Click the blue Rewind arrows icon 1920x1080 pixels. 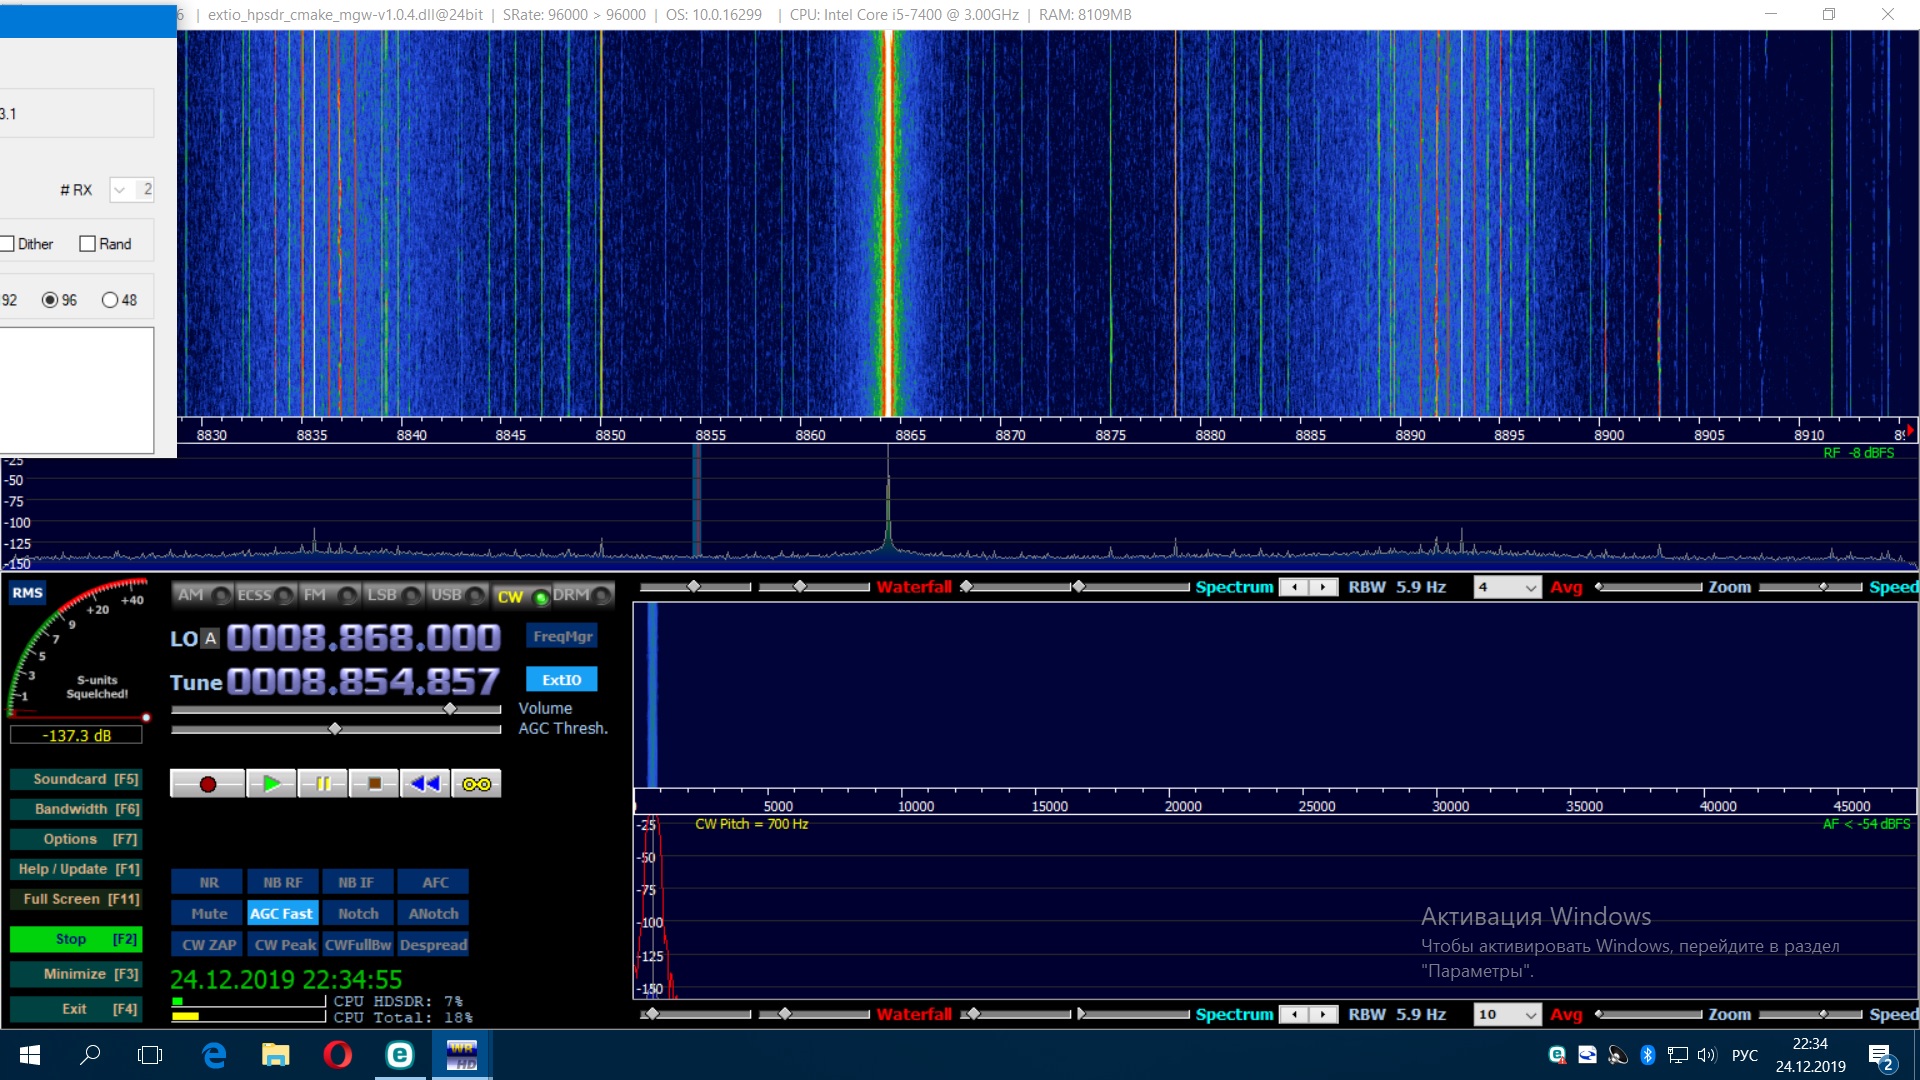click(x=425, y=784)
